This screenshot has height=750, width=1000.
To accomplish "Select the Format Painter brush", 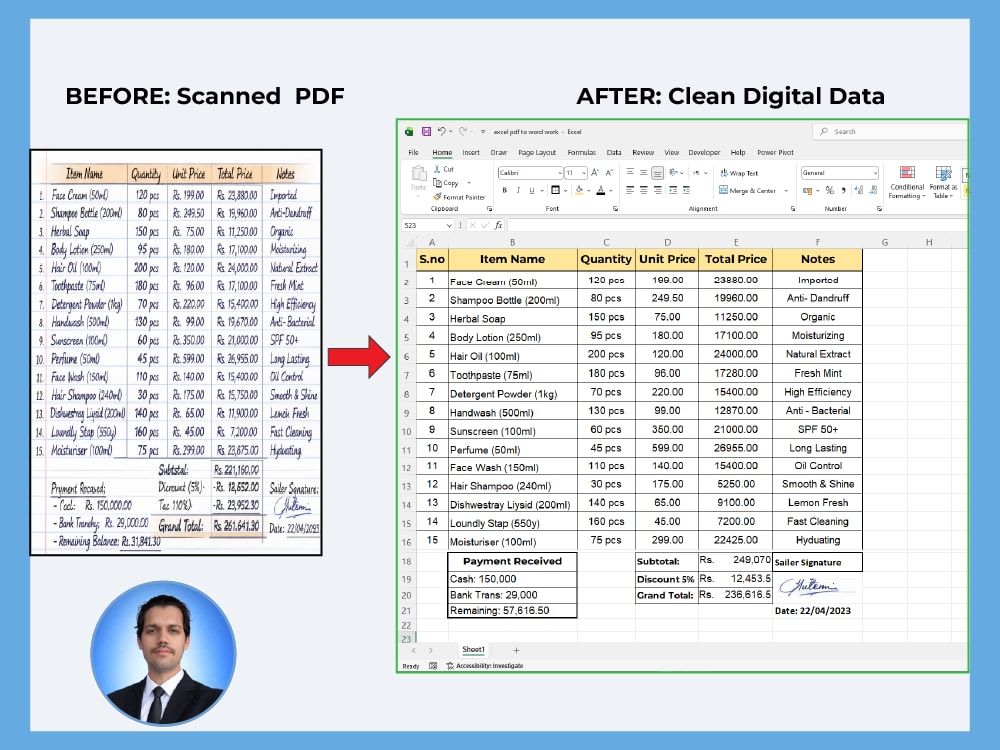I will click(437, 197).
